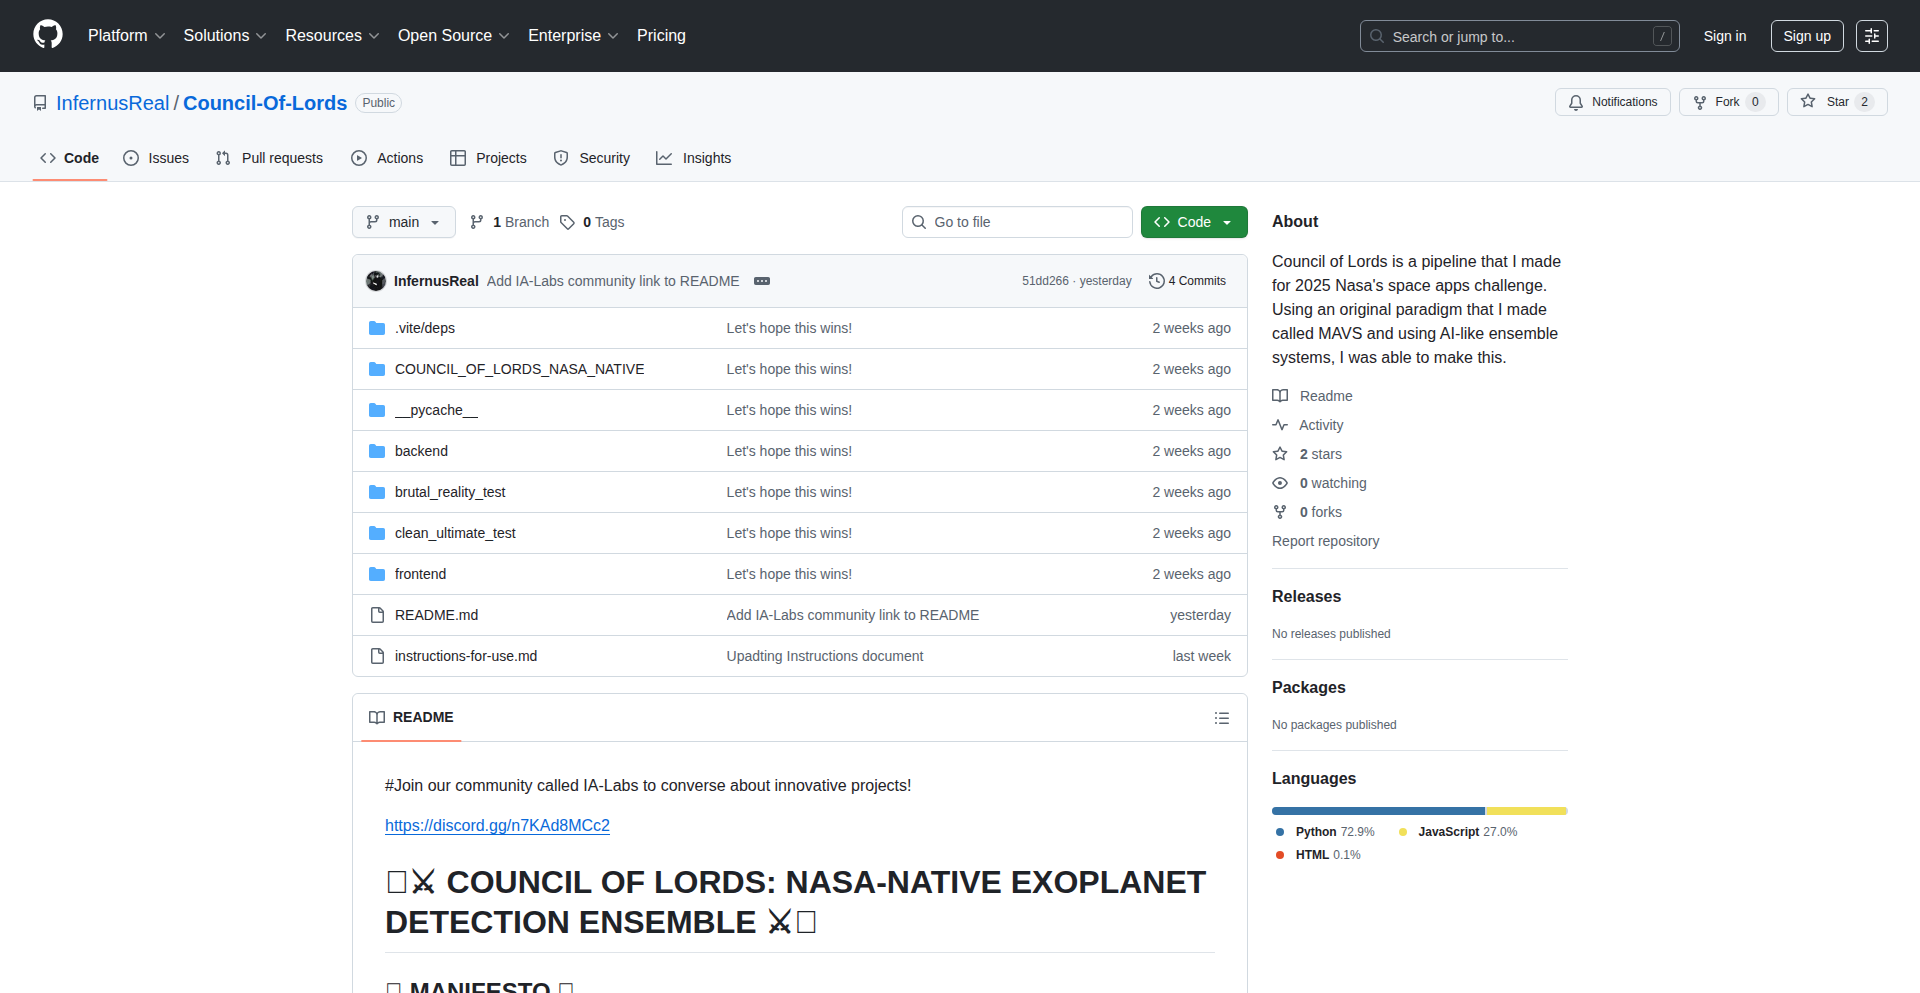Focus the Go to file search field
The image size is (1920, 993).
click(1017, 222)
